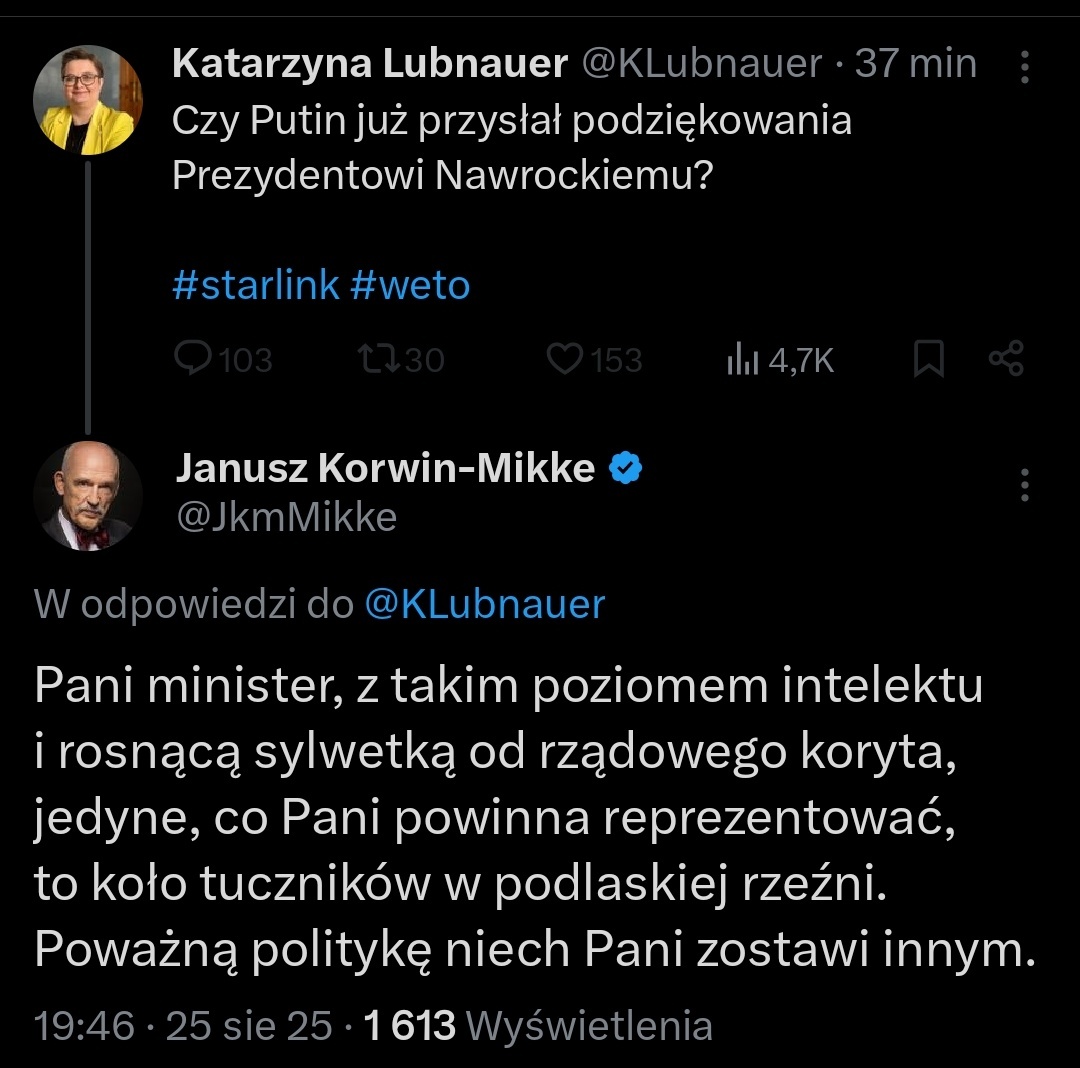Open the #weto hashtag
Screen dimensions: 1080x1068
411,286
